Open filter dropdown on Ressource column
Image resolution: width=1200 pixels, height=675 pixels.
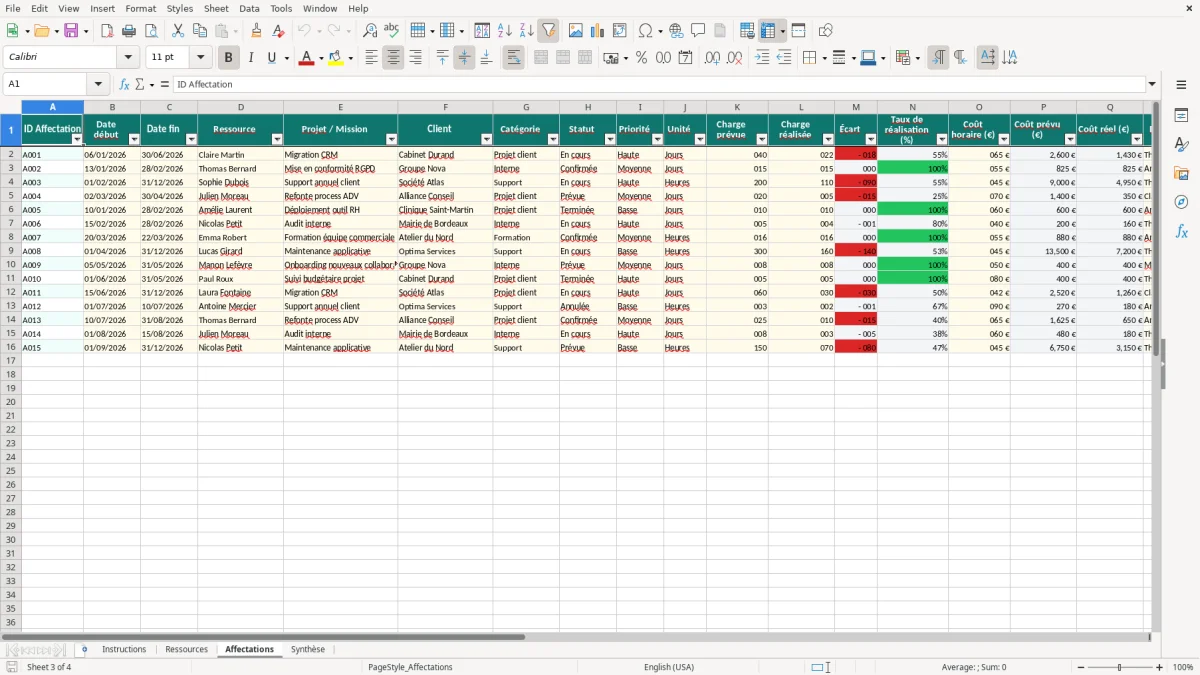(277, 140)
